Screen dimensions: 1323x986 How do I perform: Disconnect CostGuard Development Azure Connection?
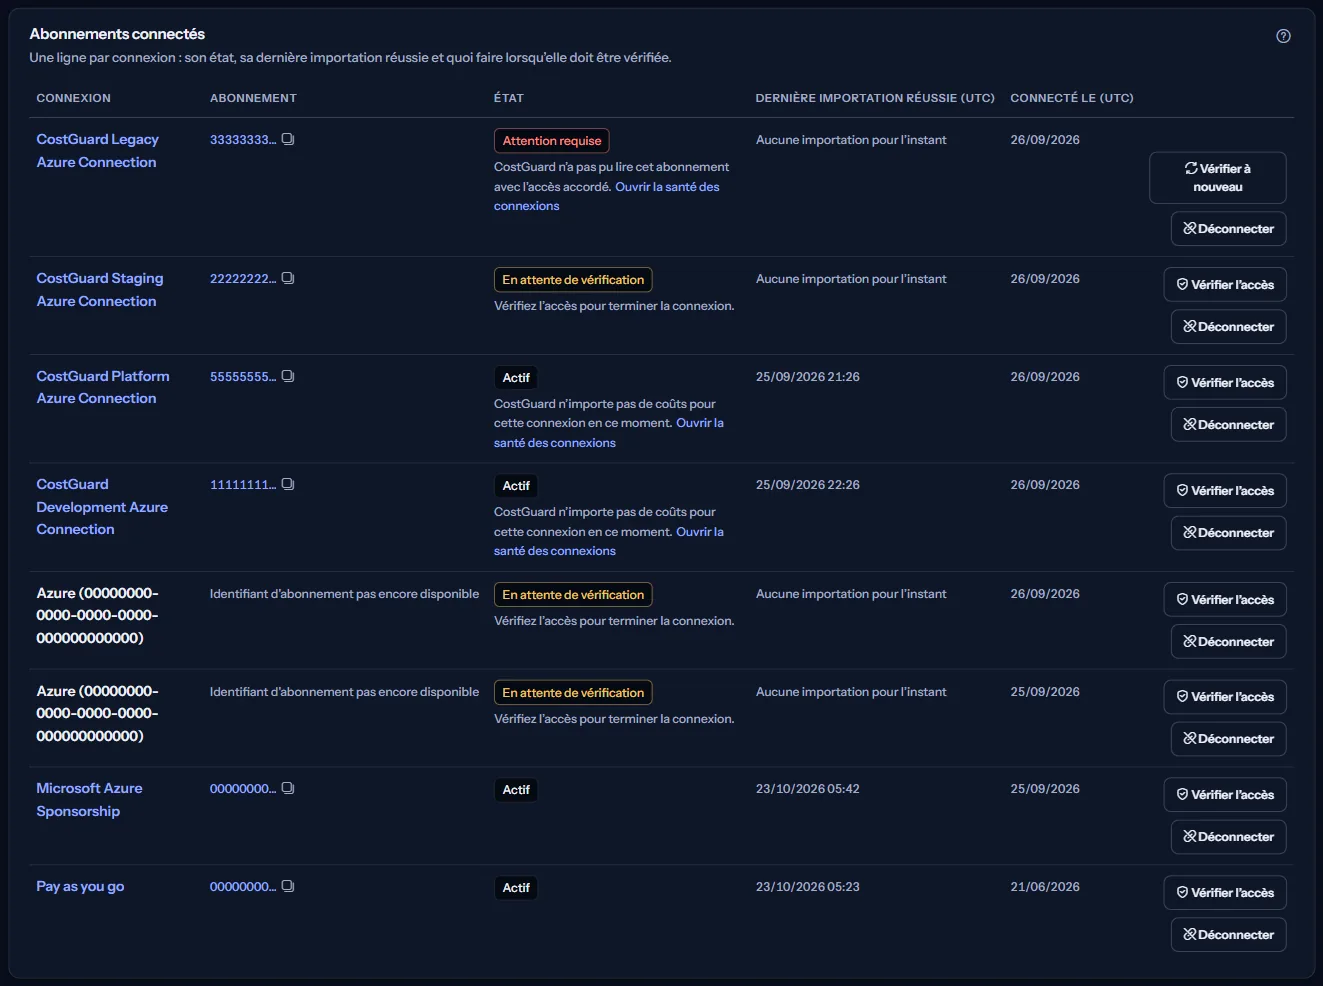click(x=1228, y=533)
